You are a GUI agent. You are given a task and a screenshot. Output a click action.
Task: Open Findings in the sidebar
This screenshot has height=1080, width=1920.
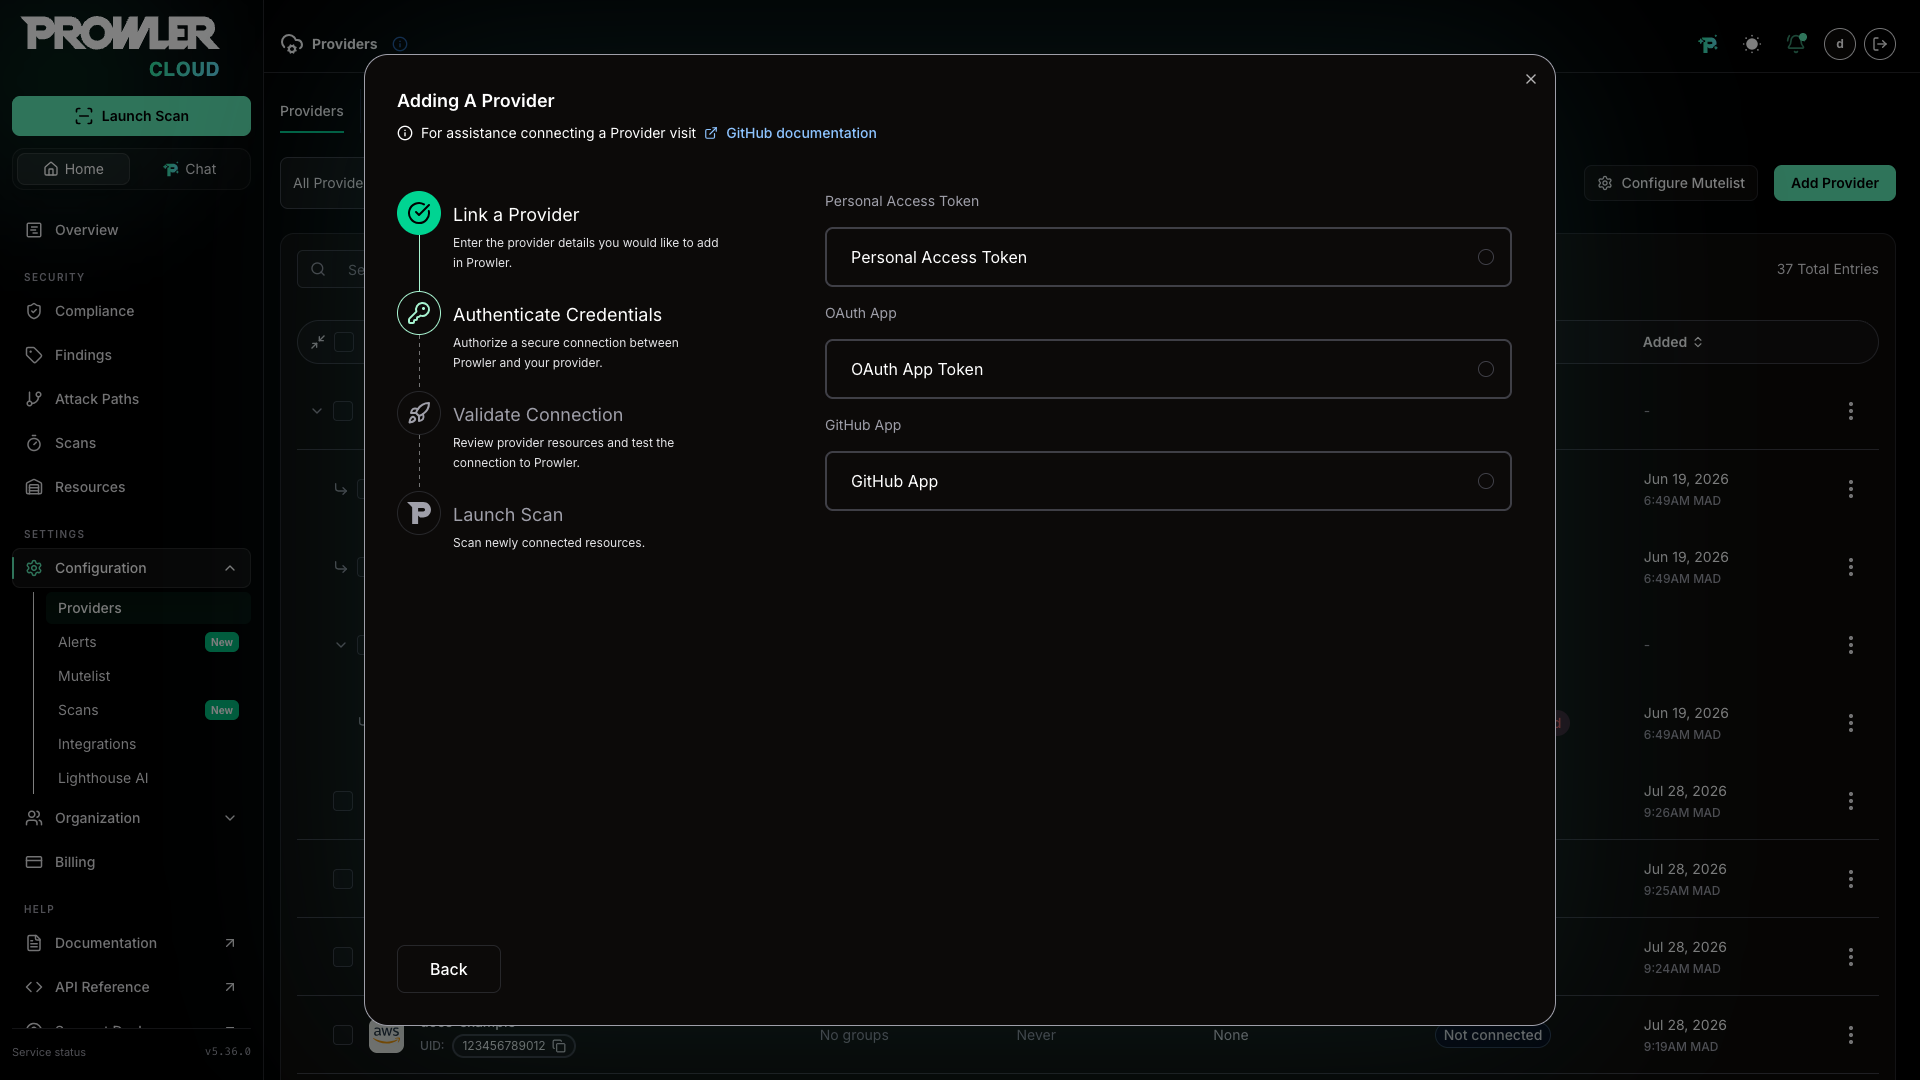tap(83, 355)
